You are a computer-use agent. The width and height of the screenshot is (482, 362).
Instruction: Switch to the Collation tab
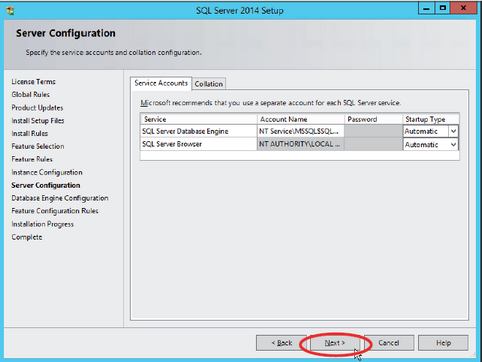tap(209, 84)
